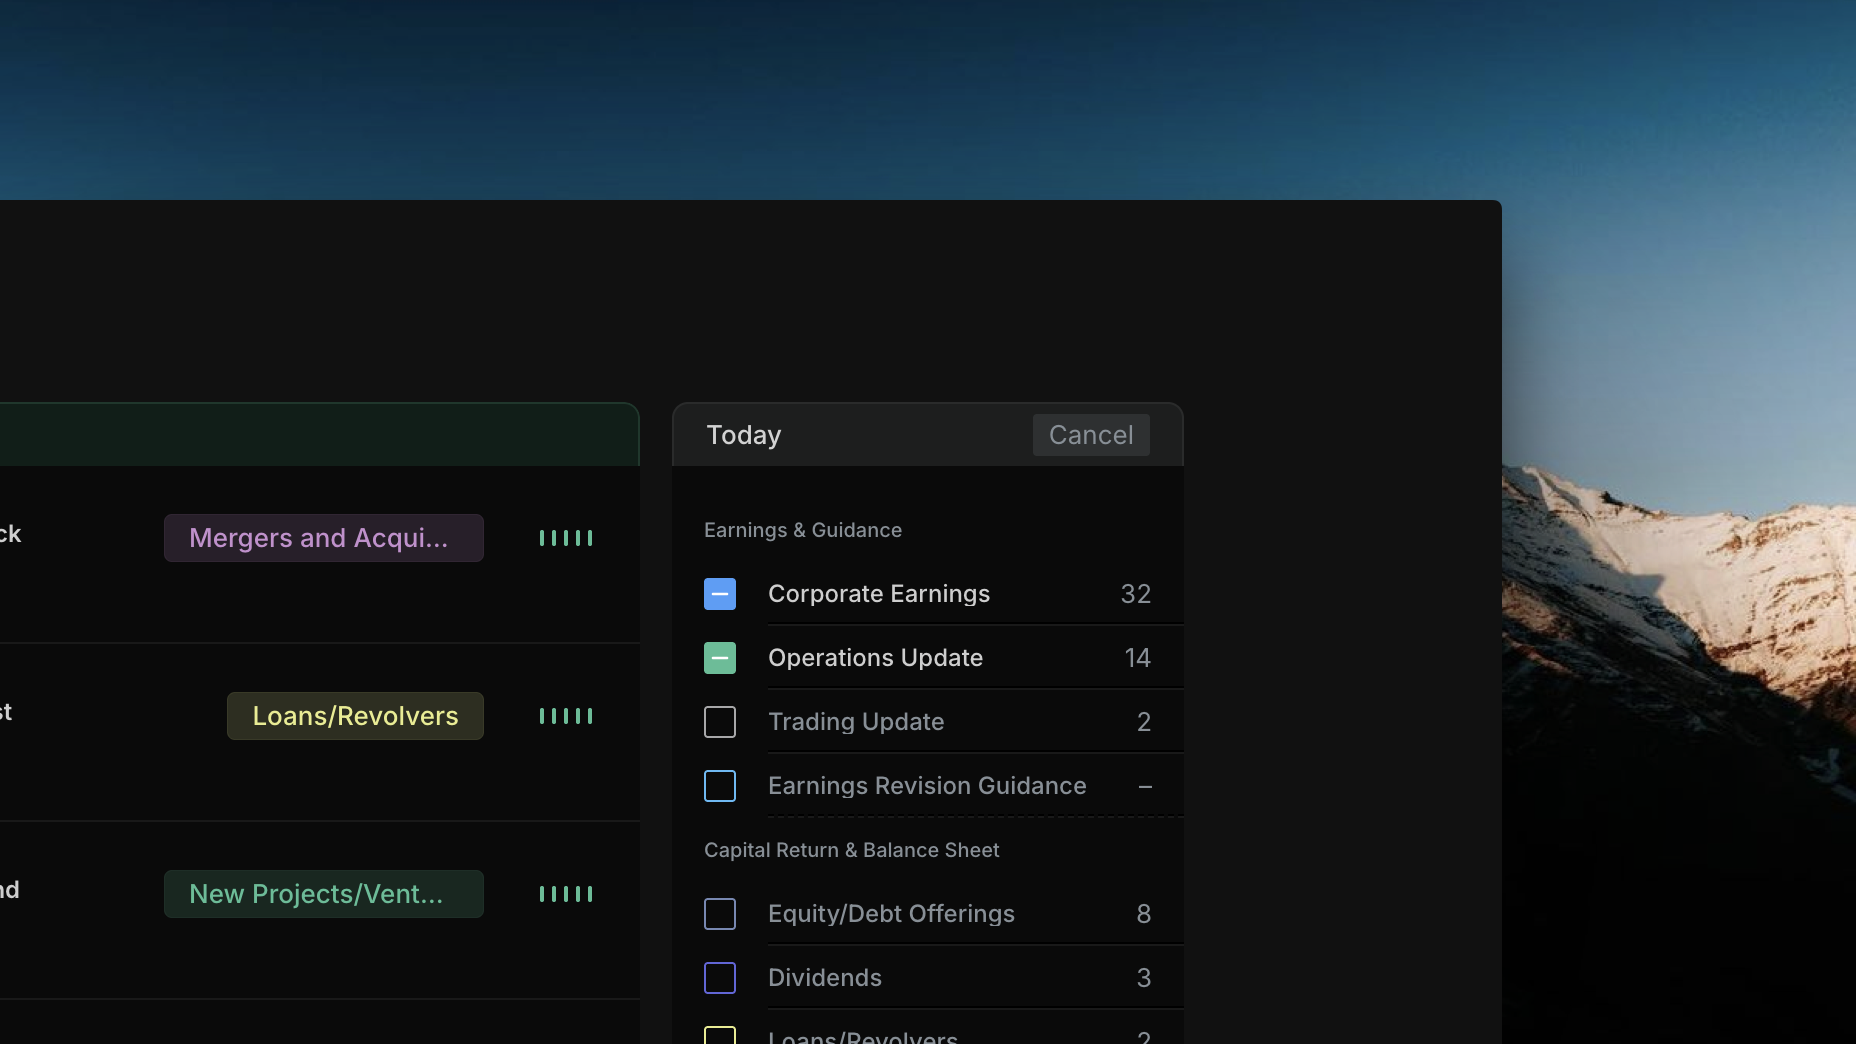Click the Equity/Debt Offerings label

tap(891, 914)
